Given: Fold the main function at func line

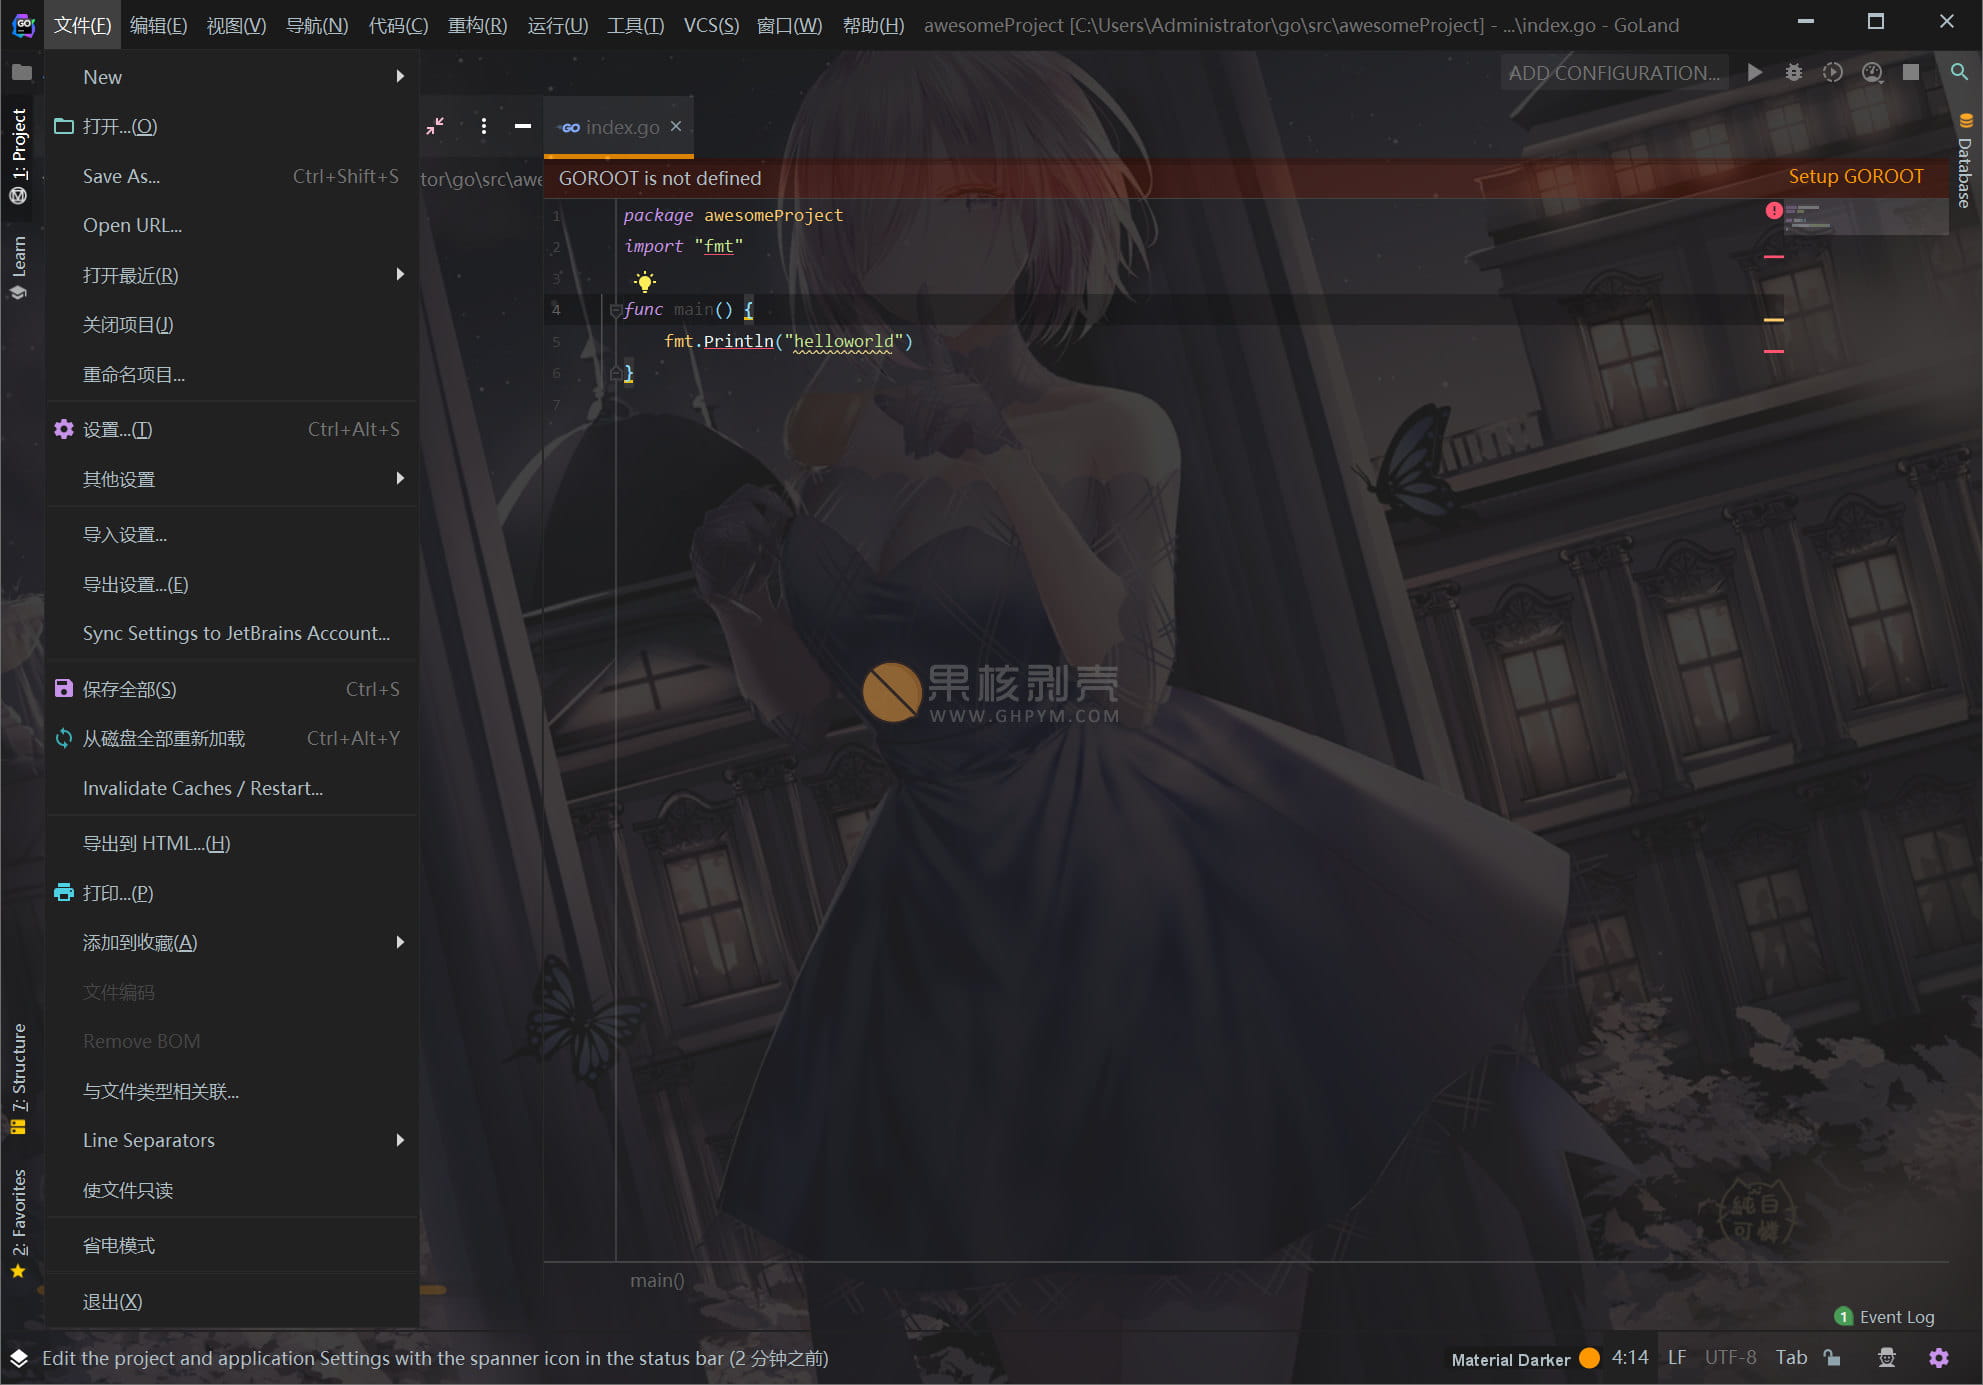Looking at the screenshot, I should (616, 310).
